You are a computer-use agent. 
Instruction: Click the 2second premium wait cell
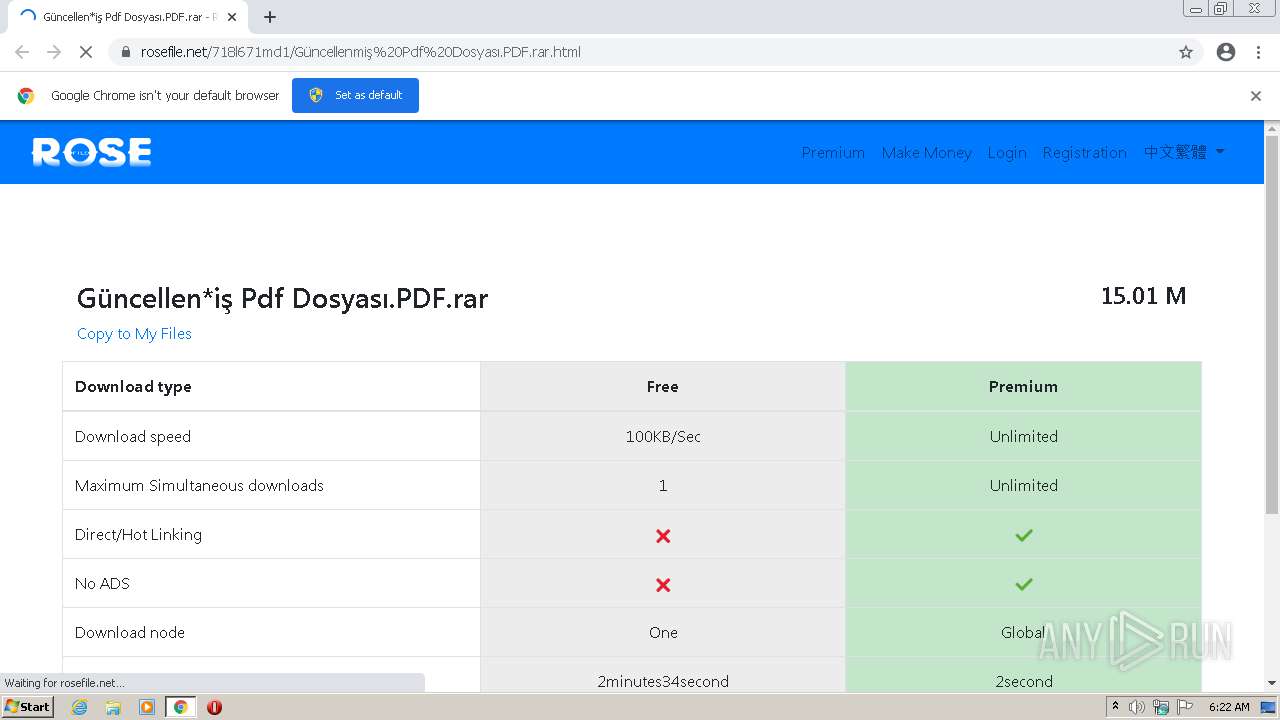coord(1023,681)
